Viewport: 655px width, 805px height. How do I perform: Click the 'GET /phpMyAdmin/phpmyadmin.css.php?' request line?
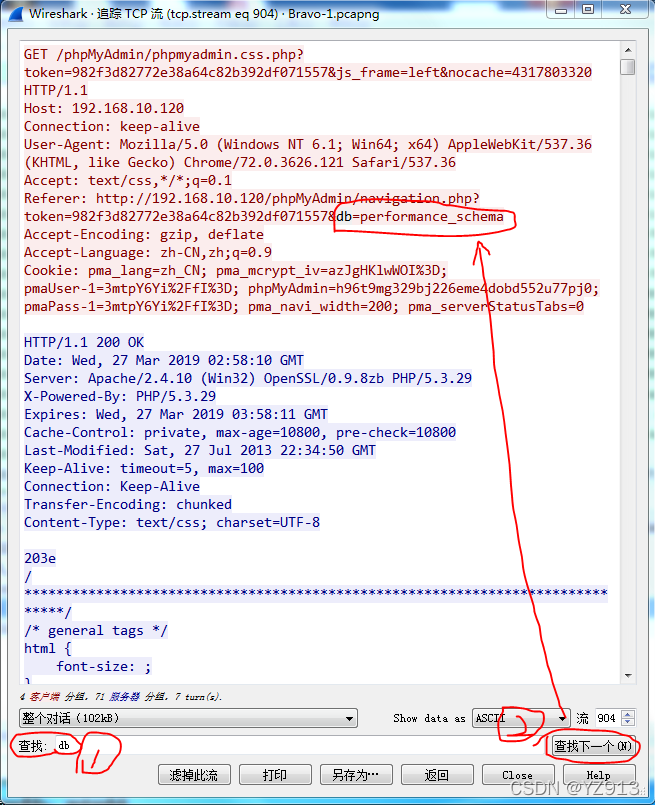click(x=164, y=54)
